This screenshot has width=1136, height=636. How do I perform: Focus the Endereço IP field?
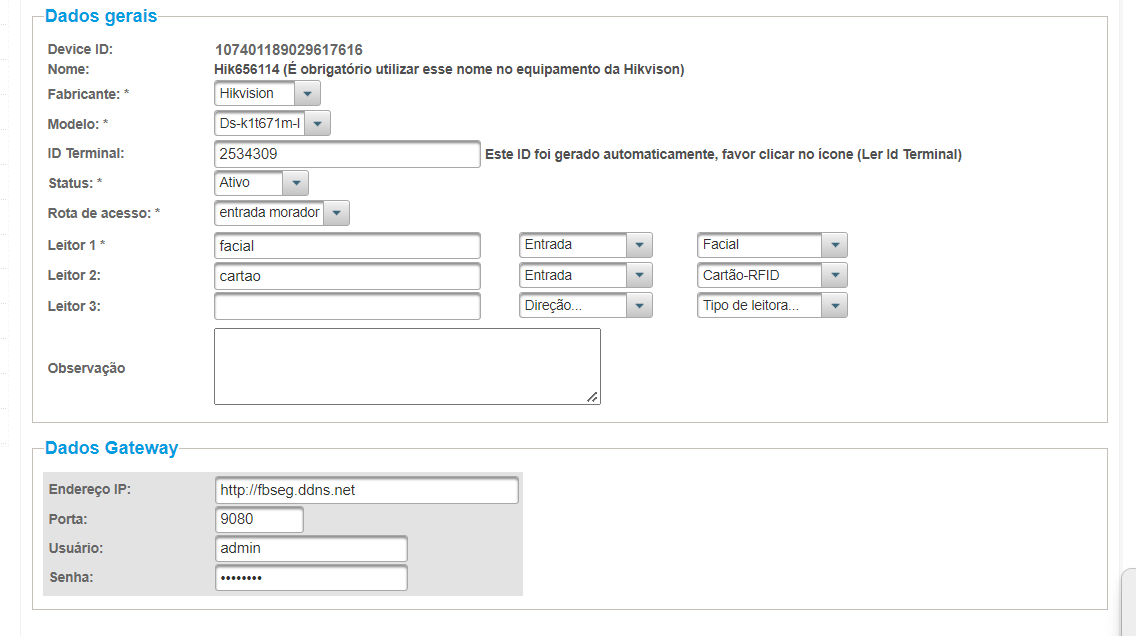click(x=366, y=491)
